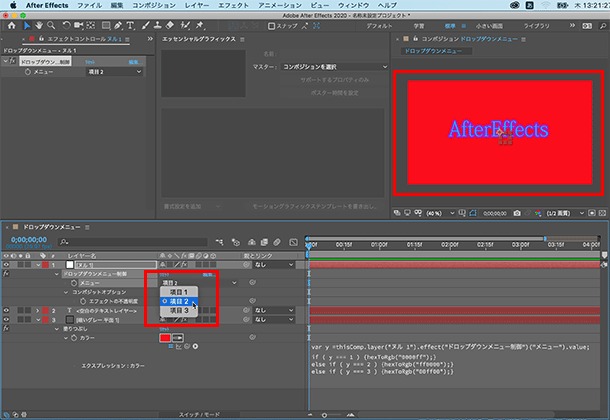
Task: Select the Rectangle shape tool
Action: tap(106, 26)
